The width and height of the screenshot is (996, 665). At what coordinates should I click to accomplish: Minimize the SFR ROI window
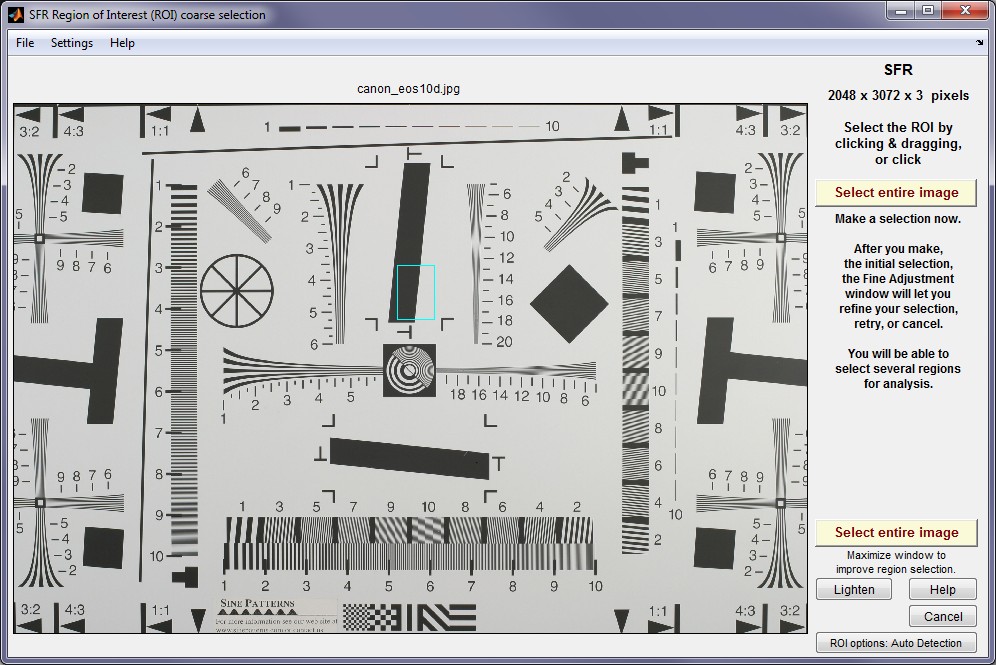[901, 11]
